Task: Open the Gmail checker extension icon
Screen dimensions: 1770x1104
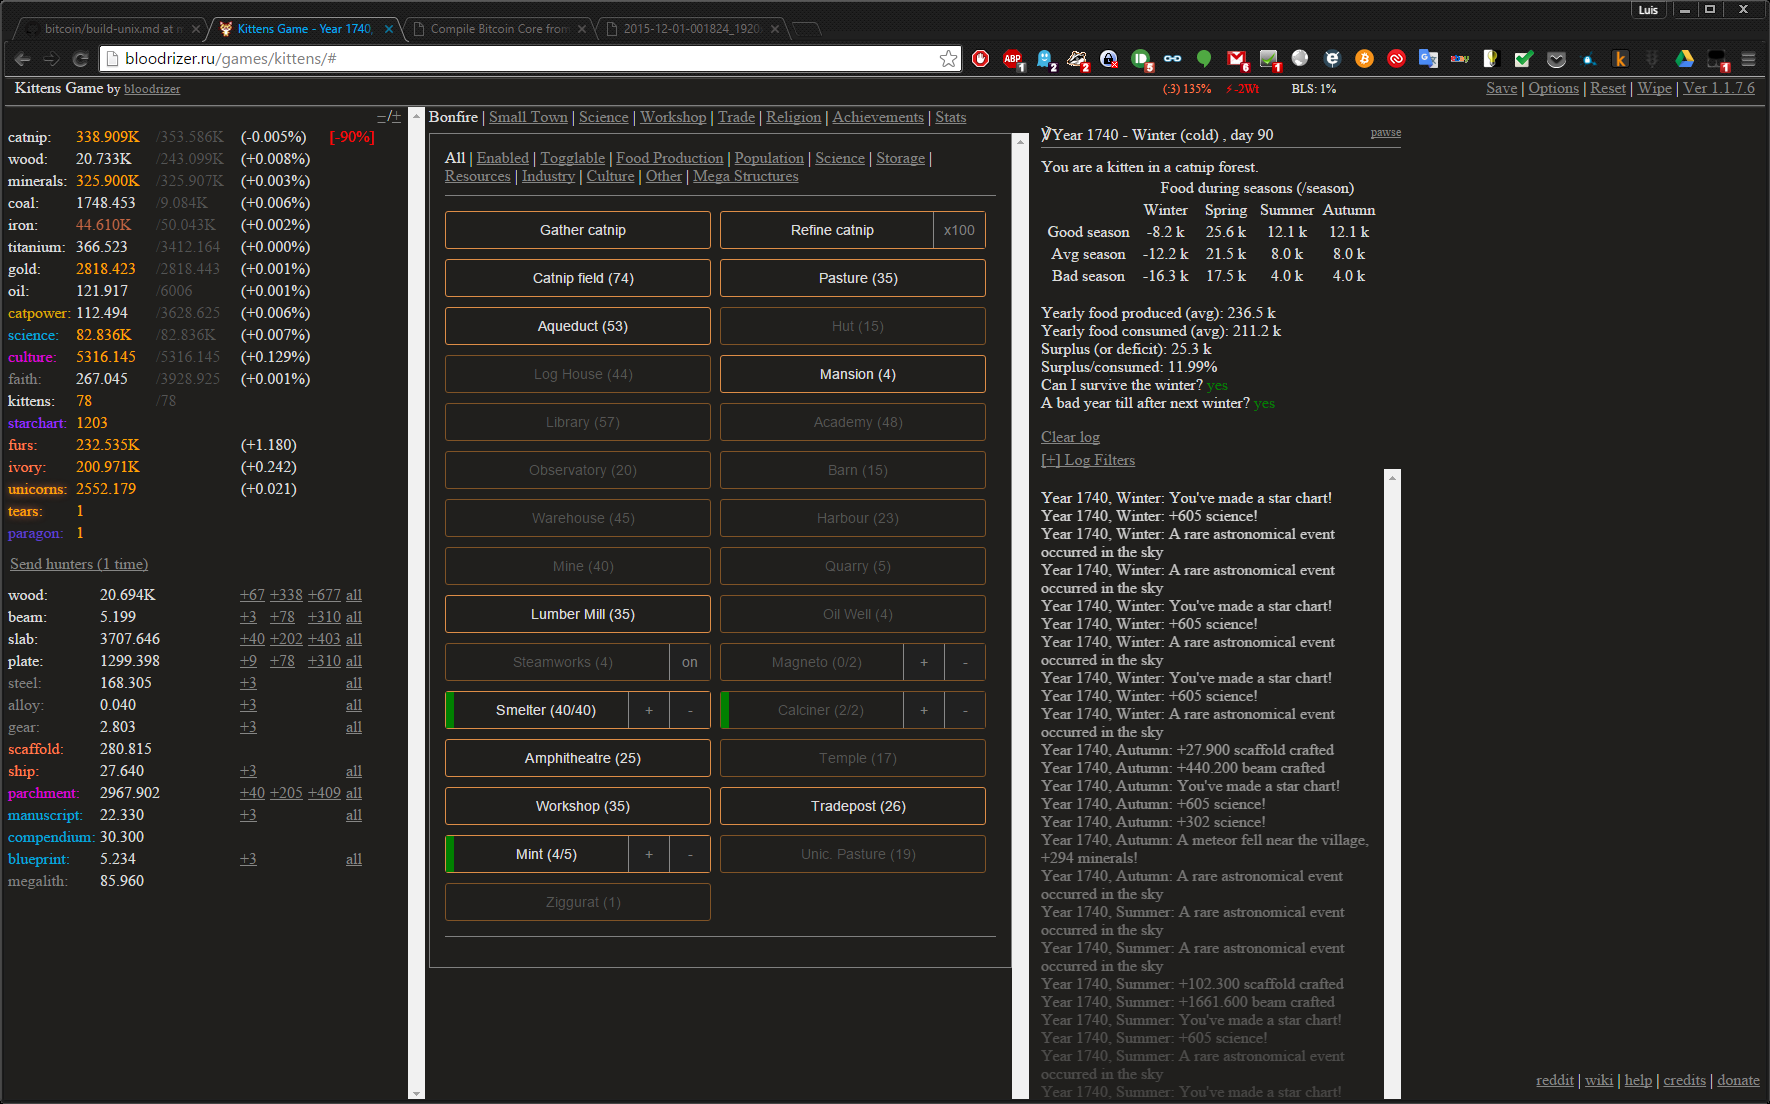Action: coord(1236,59)
